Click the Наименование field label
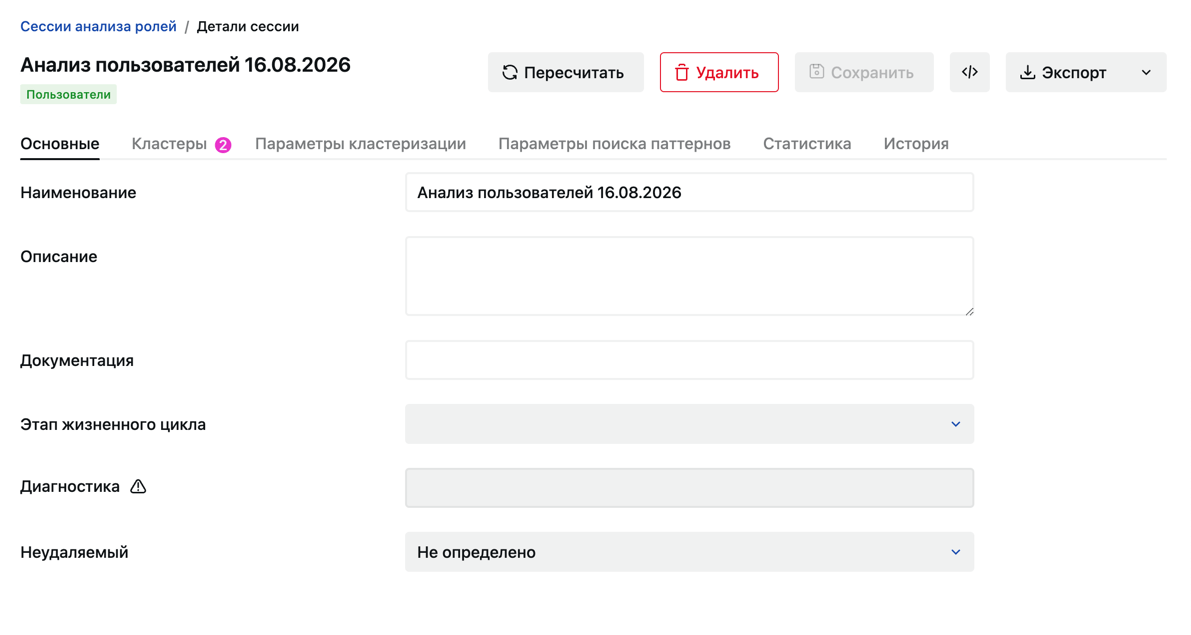The image size is (1191, 635). click(78, 193)
